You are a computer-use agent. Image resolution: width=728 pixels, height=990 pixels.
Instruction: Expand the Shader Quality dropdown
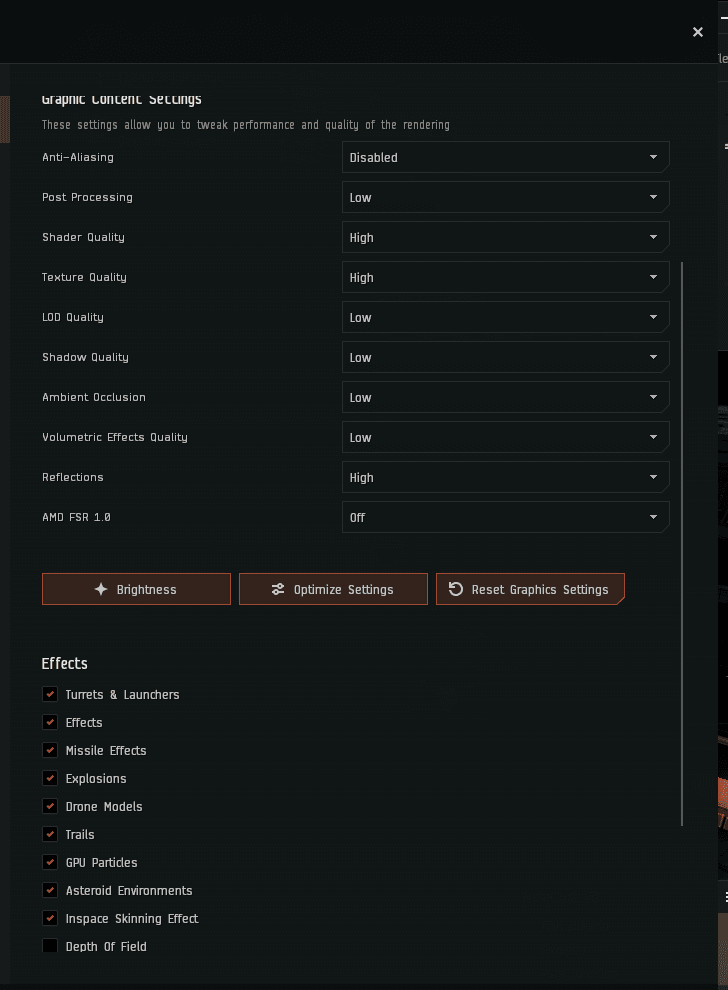505,237
